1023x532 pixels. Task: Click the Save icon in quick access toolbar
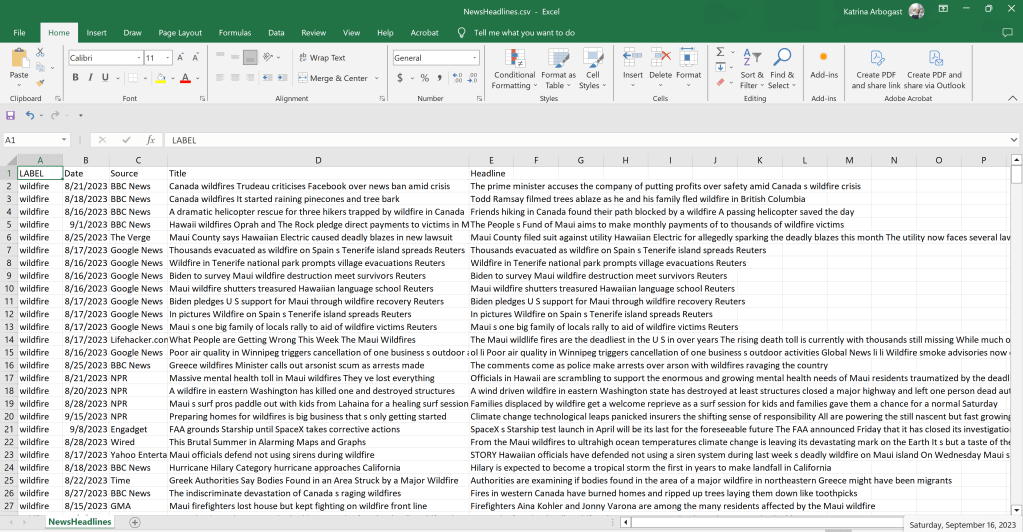(x=11, y=115)
